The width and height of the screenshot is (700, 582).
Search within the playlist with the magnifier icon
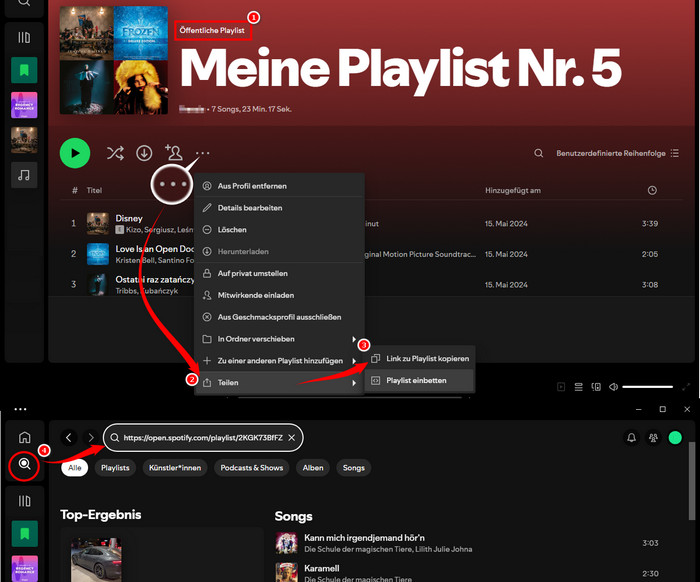539,153
